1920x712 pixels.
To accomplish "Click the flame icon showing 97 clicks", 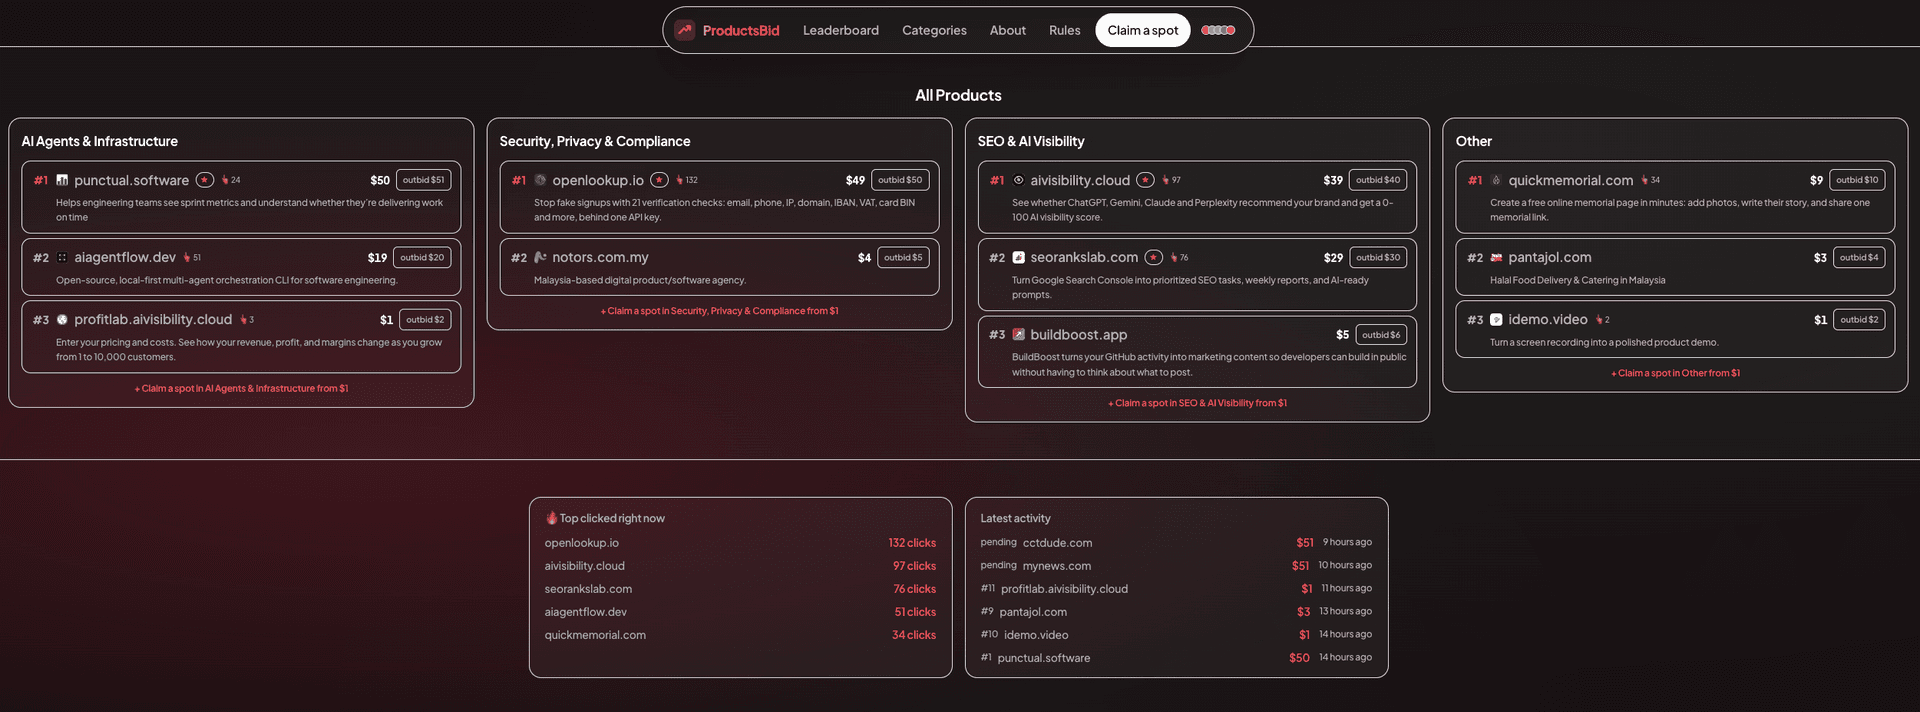I will click(1166, 180).
